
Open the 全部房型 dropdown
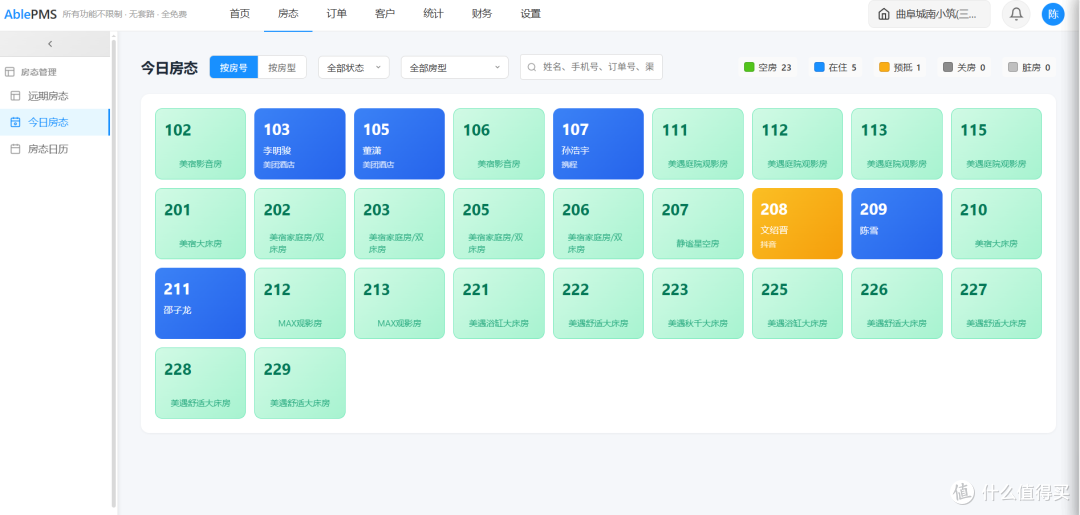[x=455, y=67]
